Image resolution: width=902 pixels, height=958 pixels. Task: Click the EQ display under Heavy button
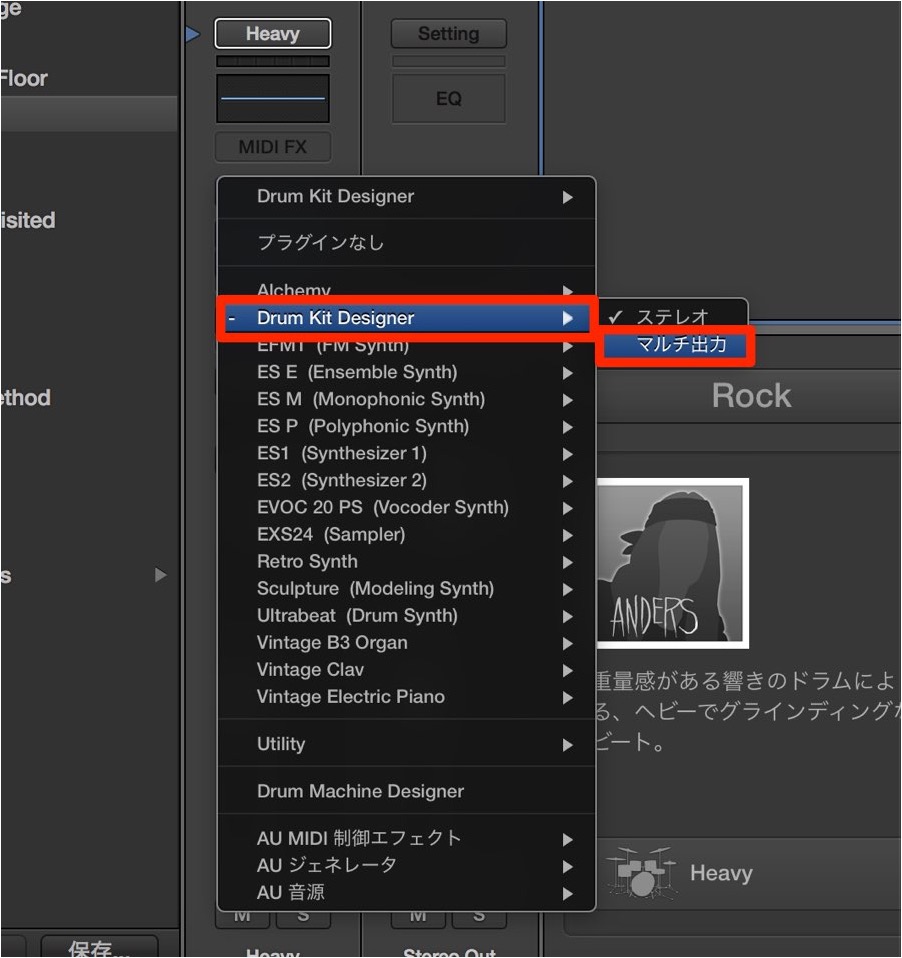273,98
